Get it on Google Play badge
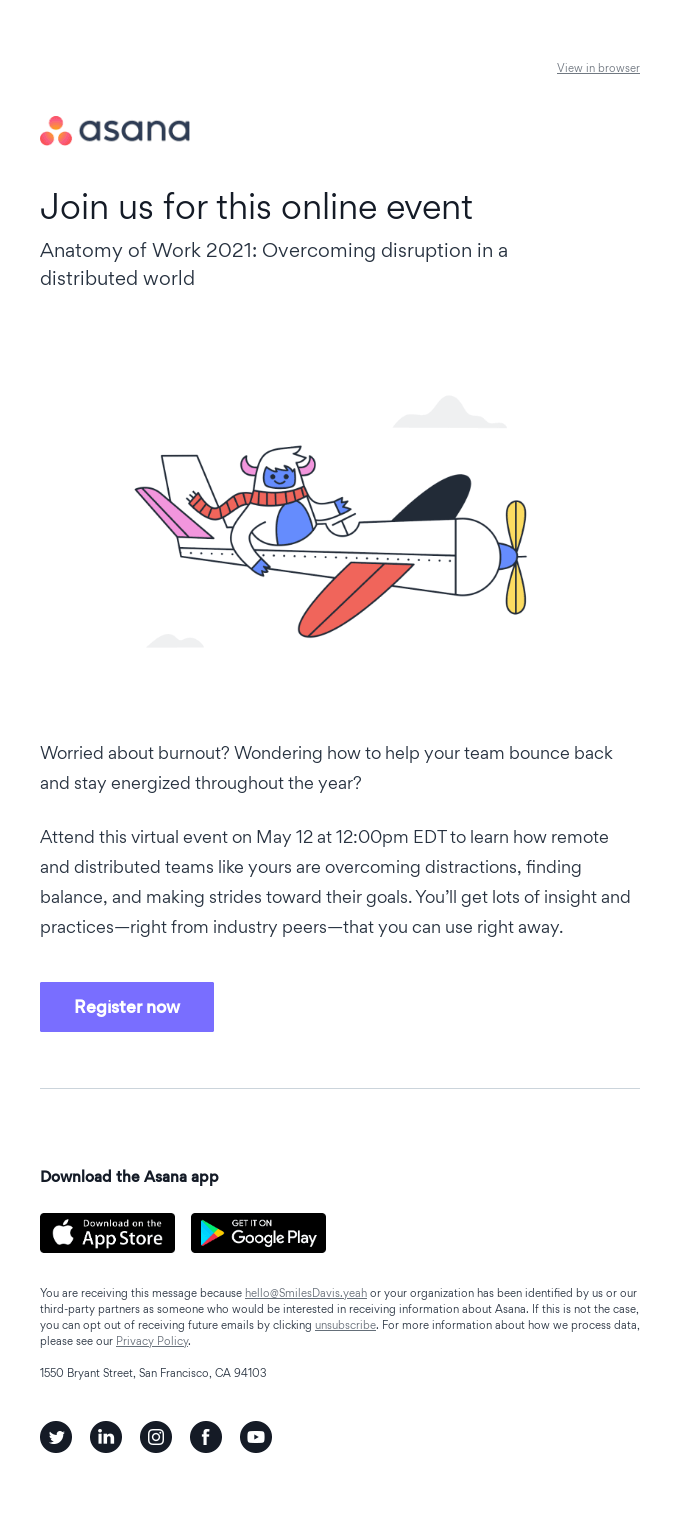 (x=258, y=1233)
